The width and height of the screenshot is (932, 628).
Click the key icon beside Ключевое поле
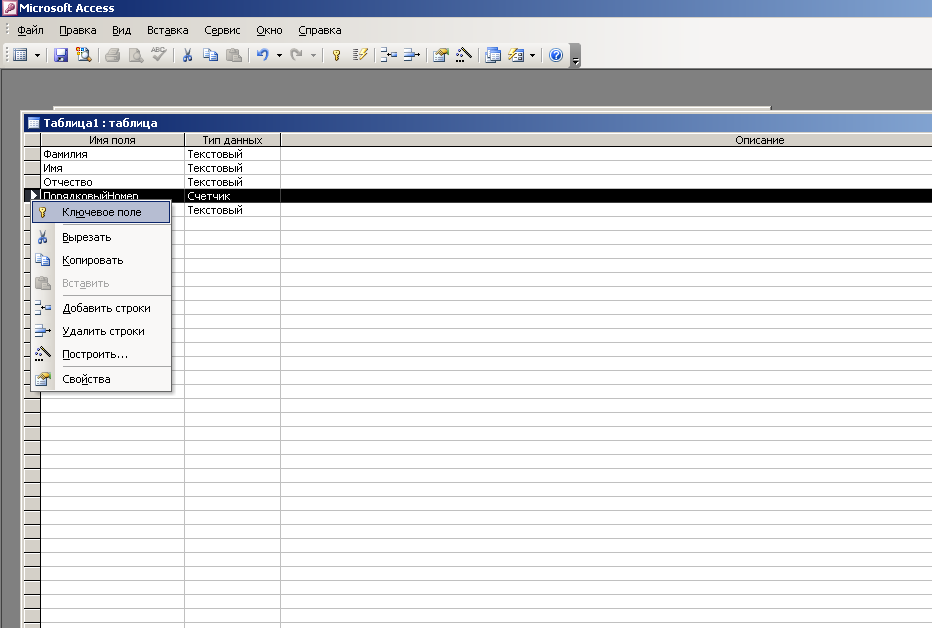click(x=43, y=212)
